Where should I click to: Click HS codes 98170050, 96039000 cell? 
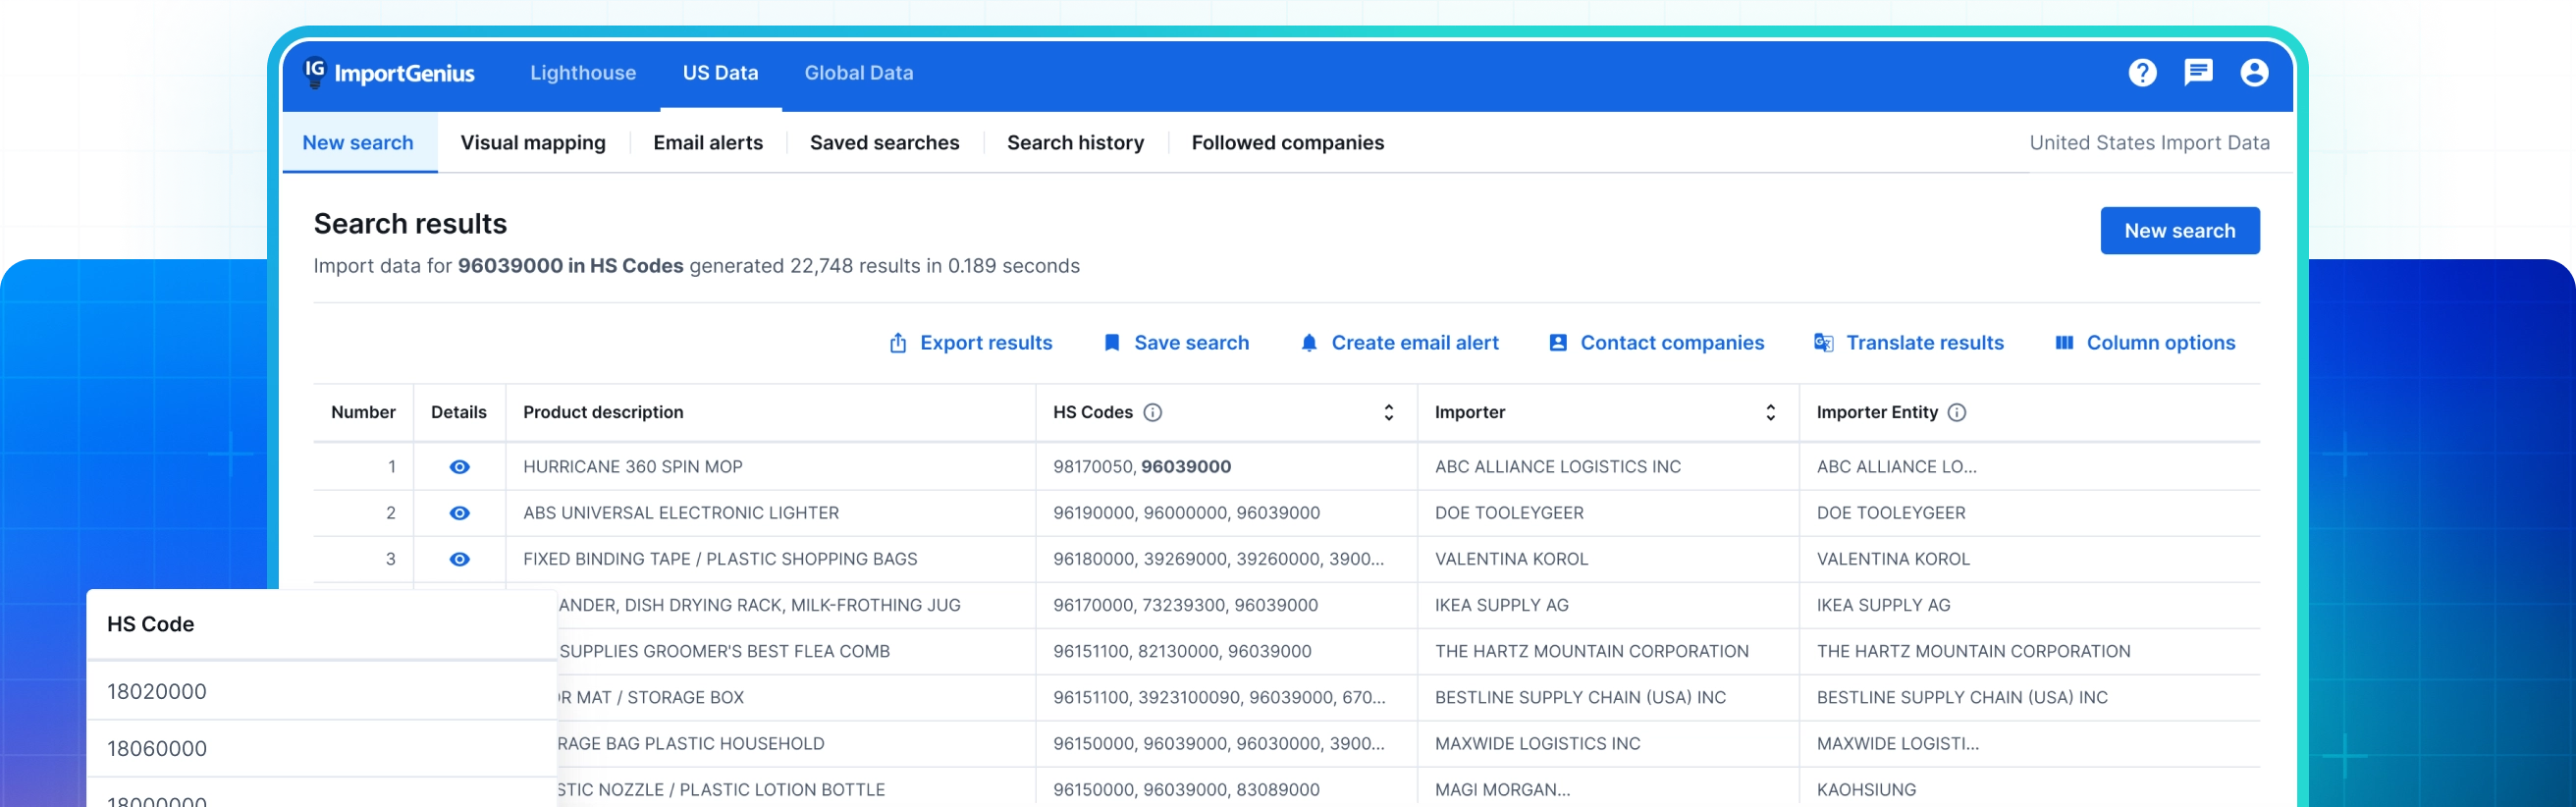pos(1141,467)
